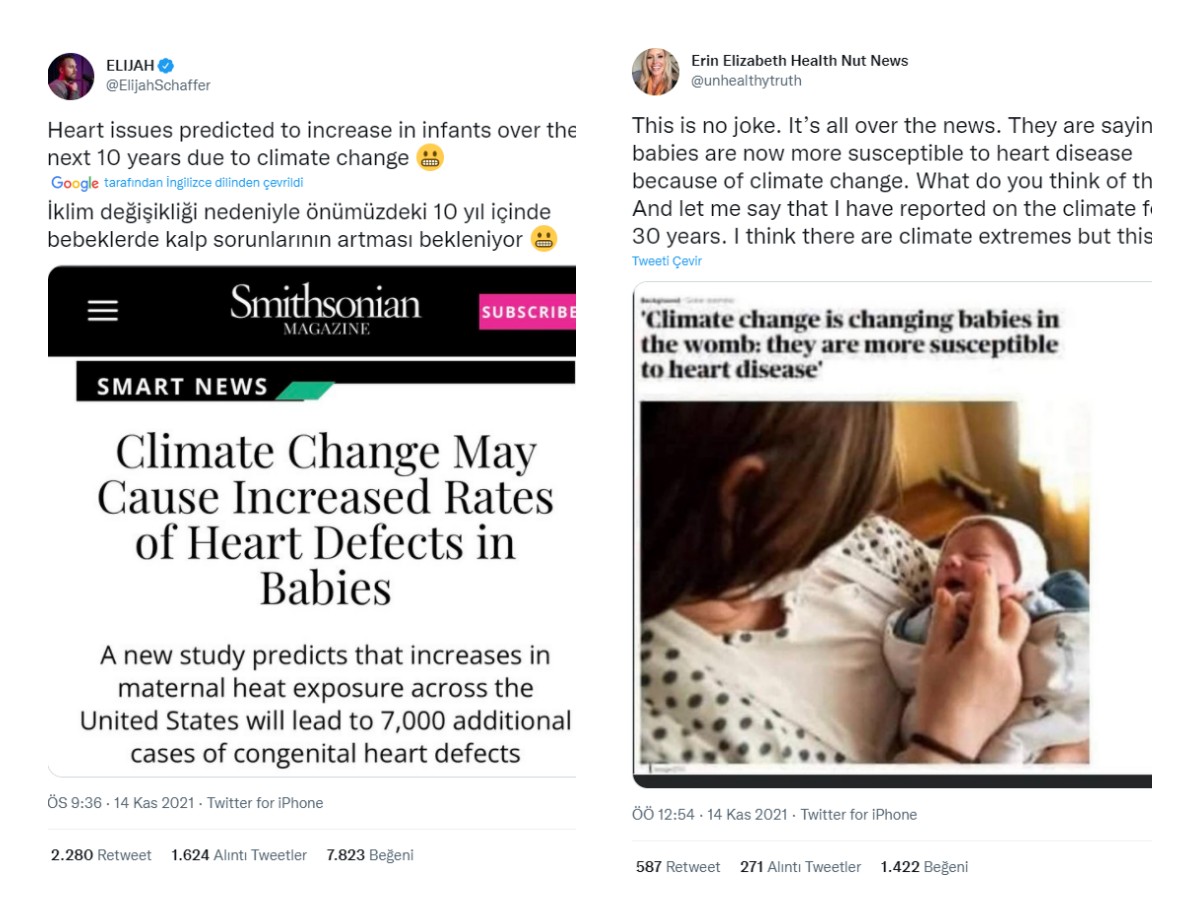Show the 1.422 Beğeni likes list
Image resolution: width=1200 pixels, height=924 pixels.
point(924,867)
